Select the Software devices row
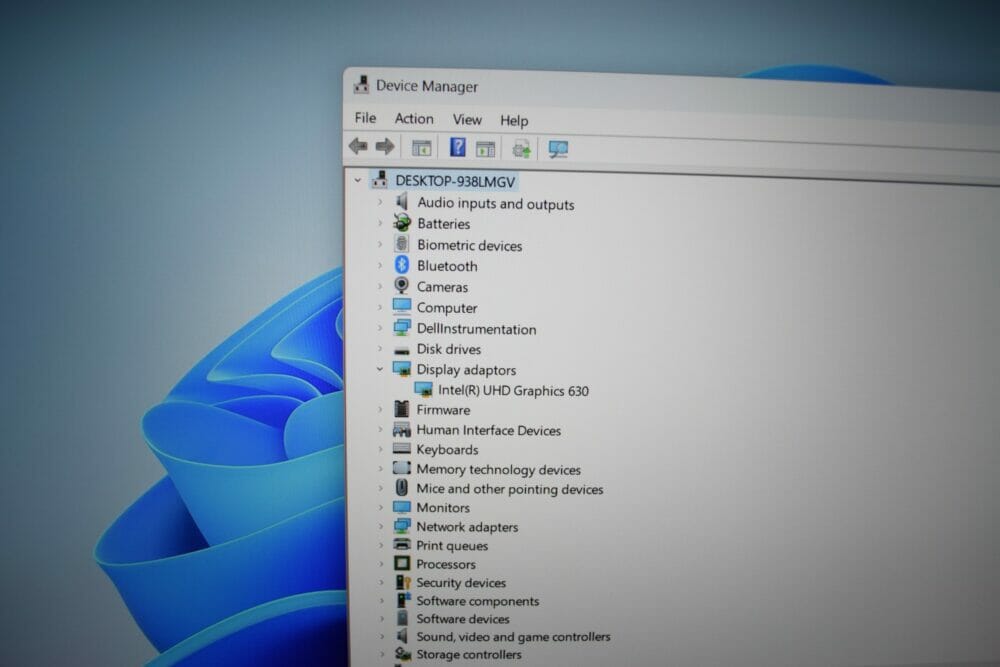The height and width of the screenshot is (667, 1000). (x=463, y=619)
